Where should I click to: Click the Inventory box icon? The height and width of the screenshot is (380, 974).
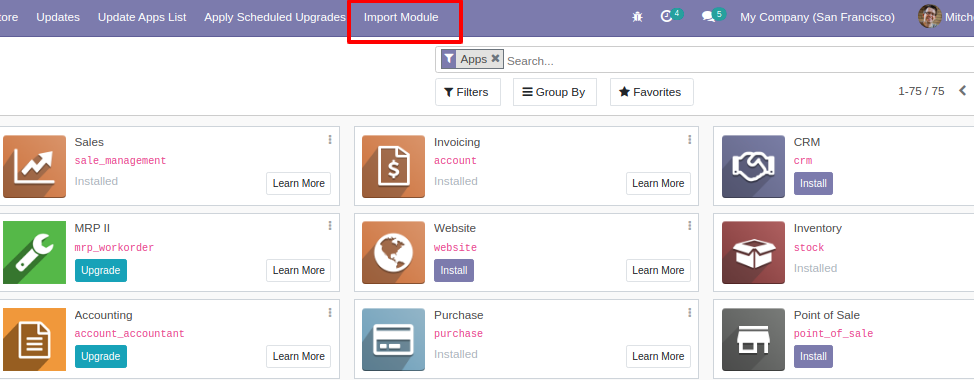[x=753, y=252]
